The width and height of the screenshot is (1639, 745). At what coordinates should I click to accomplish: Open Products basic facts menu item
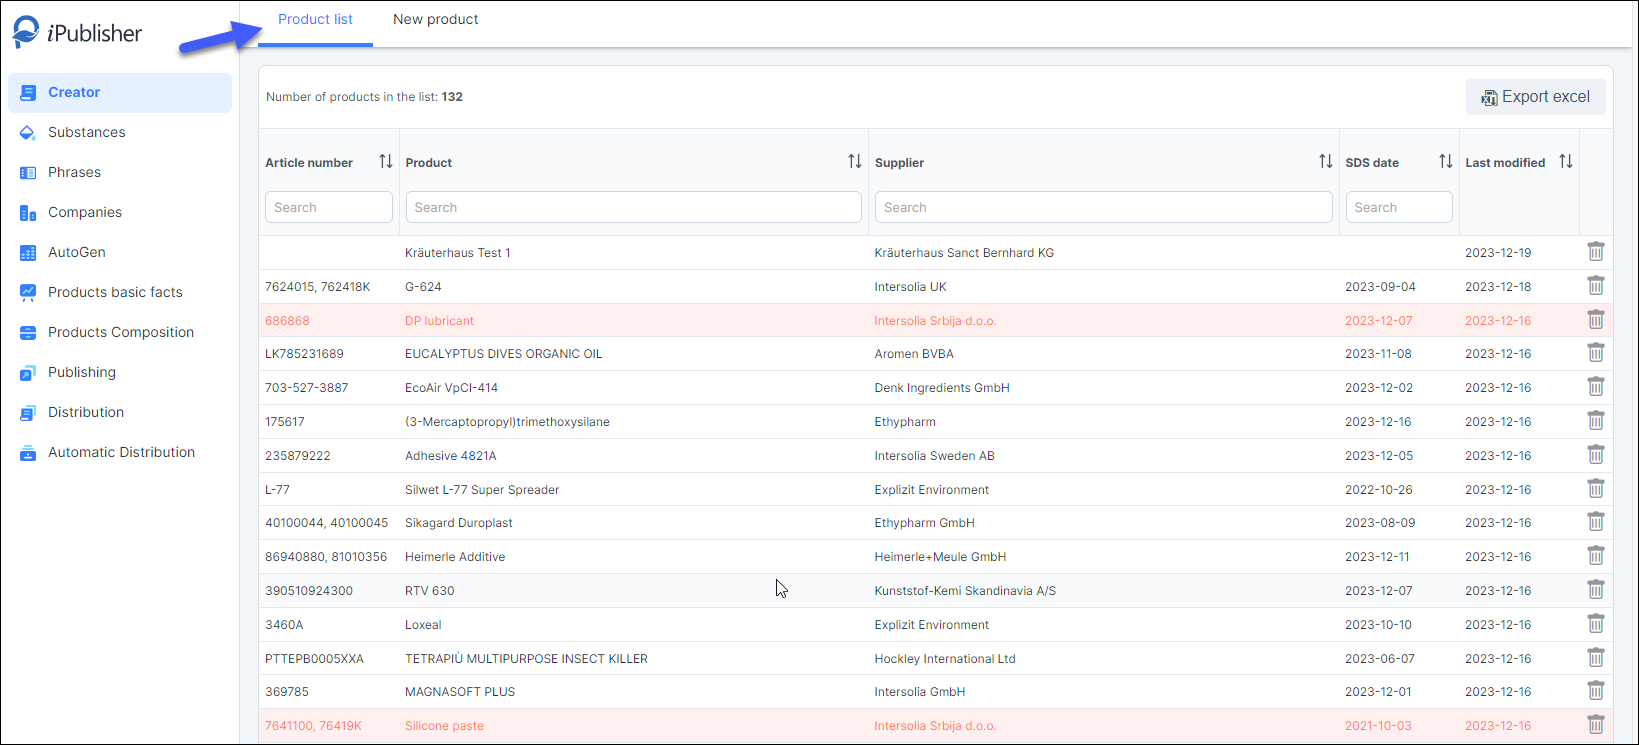pyautogui.click(x=116, y=292)
